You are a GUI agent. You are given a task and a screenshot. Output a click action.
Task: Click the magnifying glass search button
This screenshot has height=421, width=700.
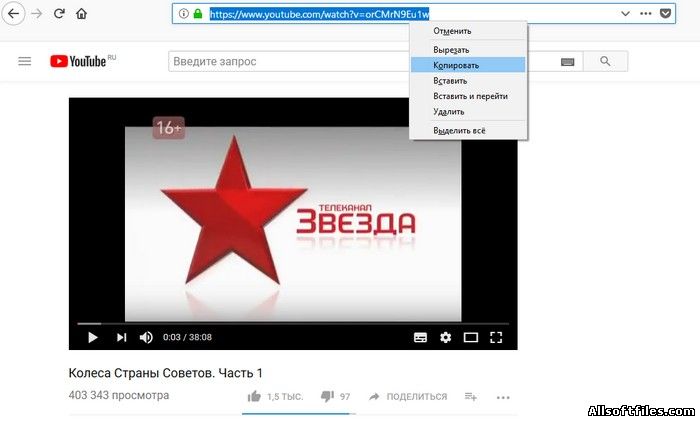click(605, 61)
